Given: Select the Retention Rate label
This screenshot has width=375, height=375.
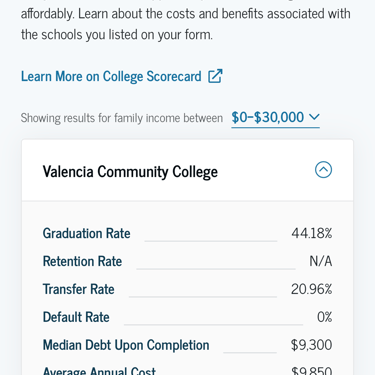Looking at the screenshot, I should coord(82,261).
